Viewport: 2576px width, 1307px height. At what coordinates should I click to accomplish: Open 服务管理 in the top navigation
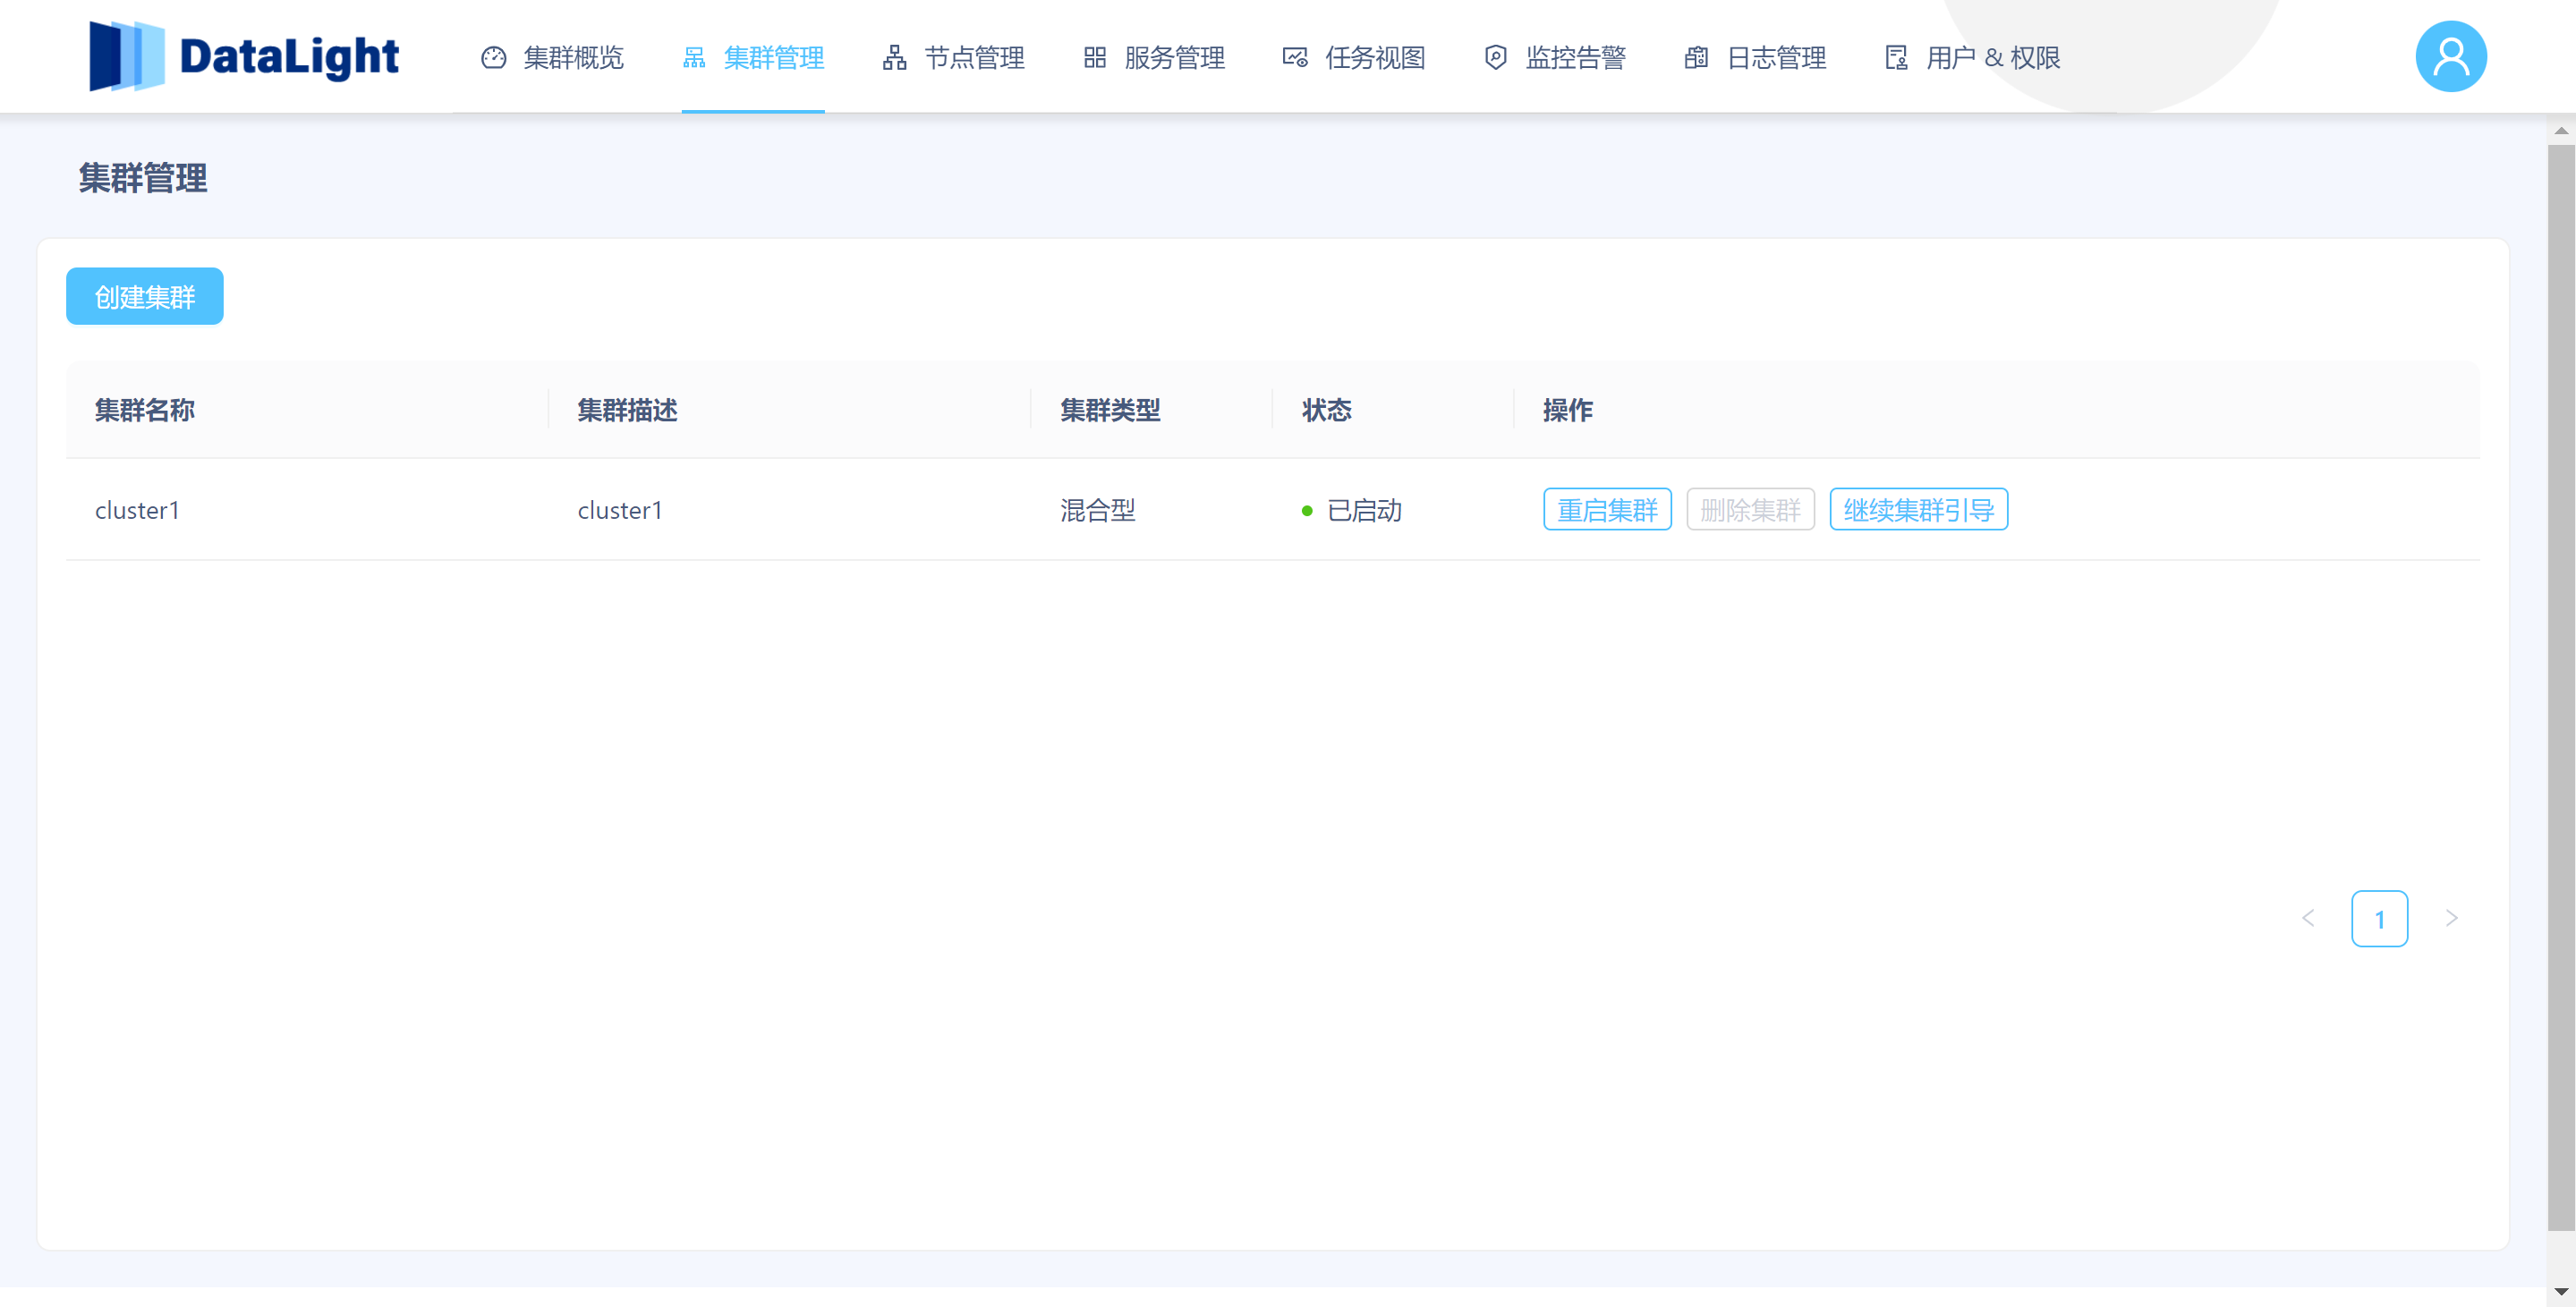[x=1154, y=58]
